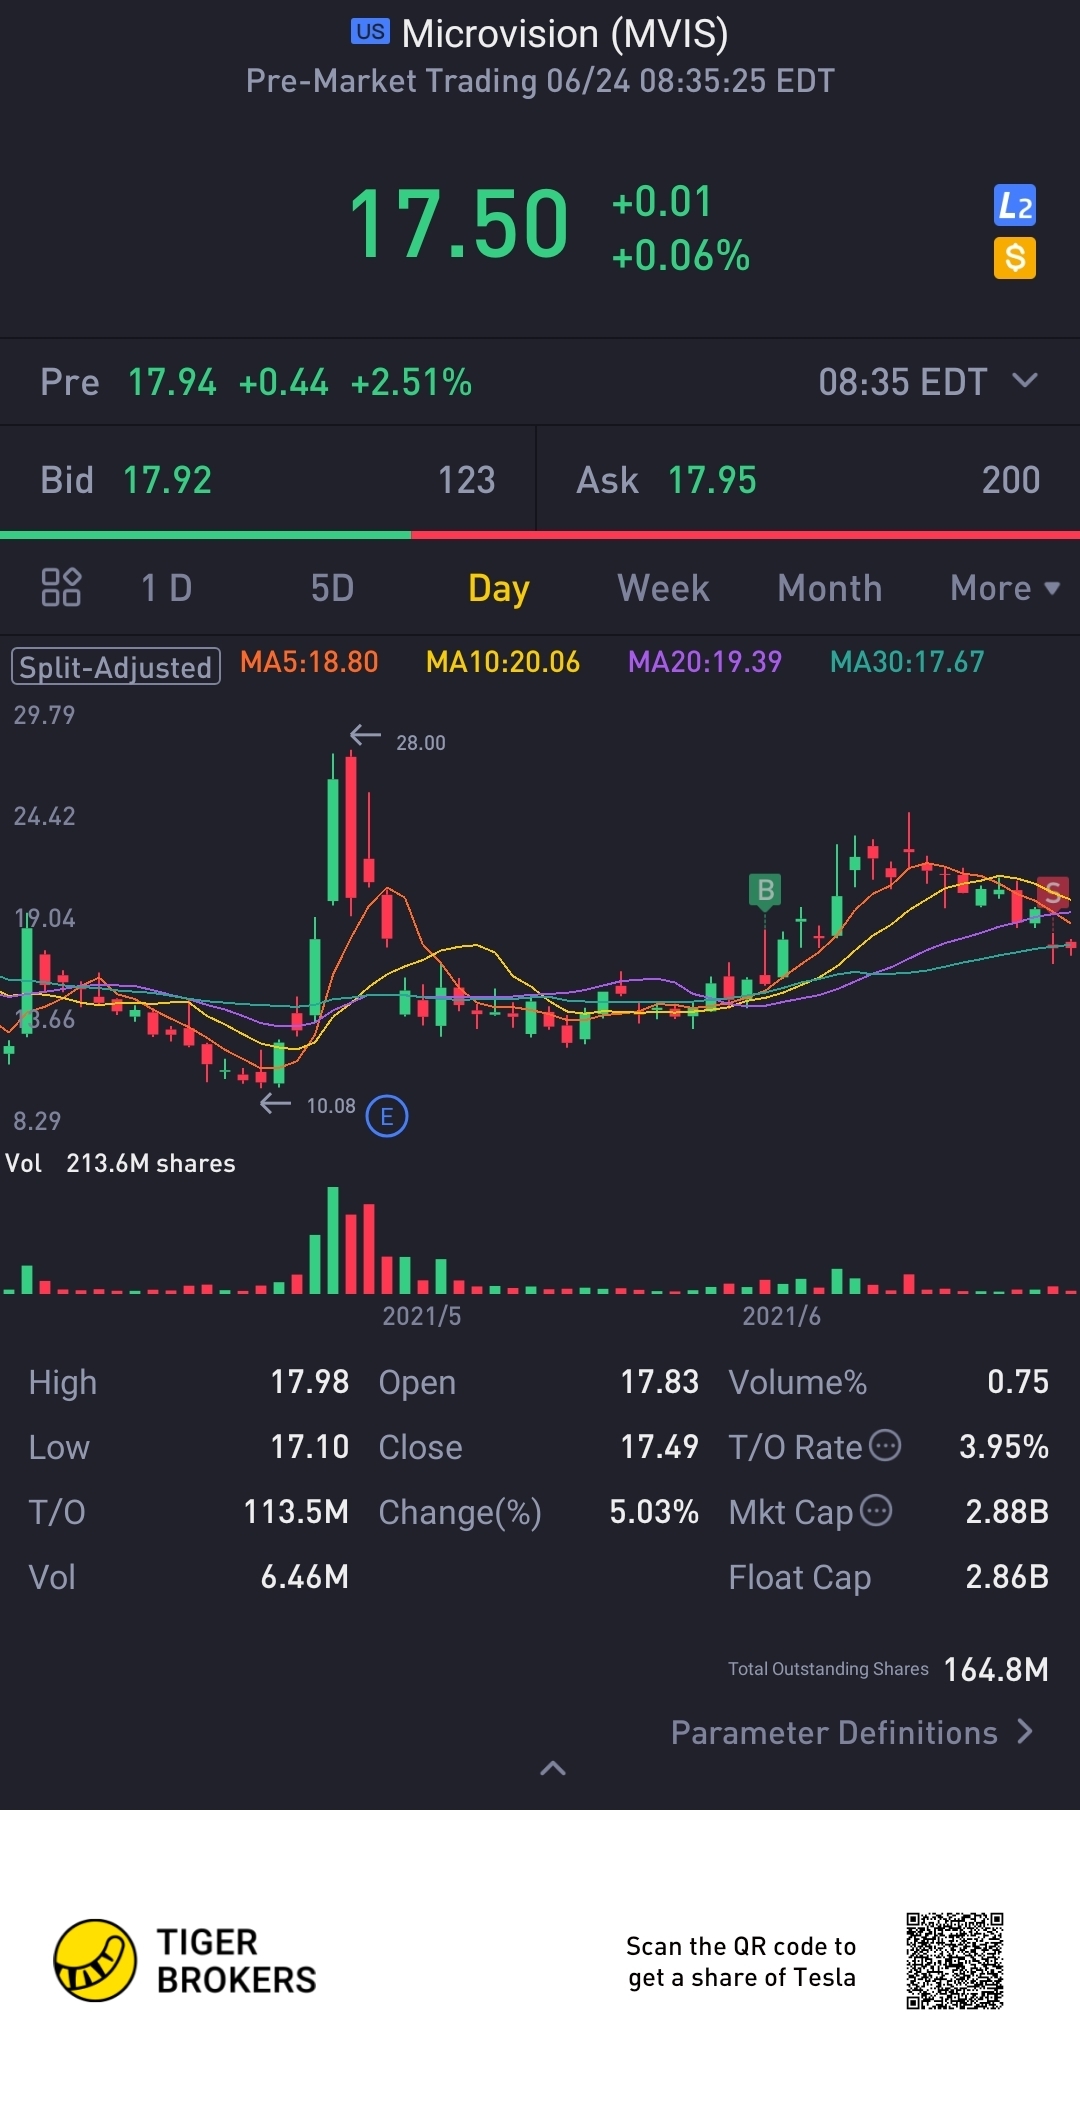Open Mkt Cap info icon
This screenshot has height=2112, width=1080.
click(x=876, y=1510)
